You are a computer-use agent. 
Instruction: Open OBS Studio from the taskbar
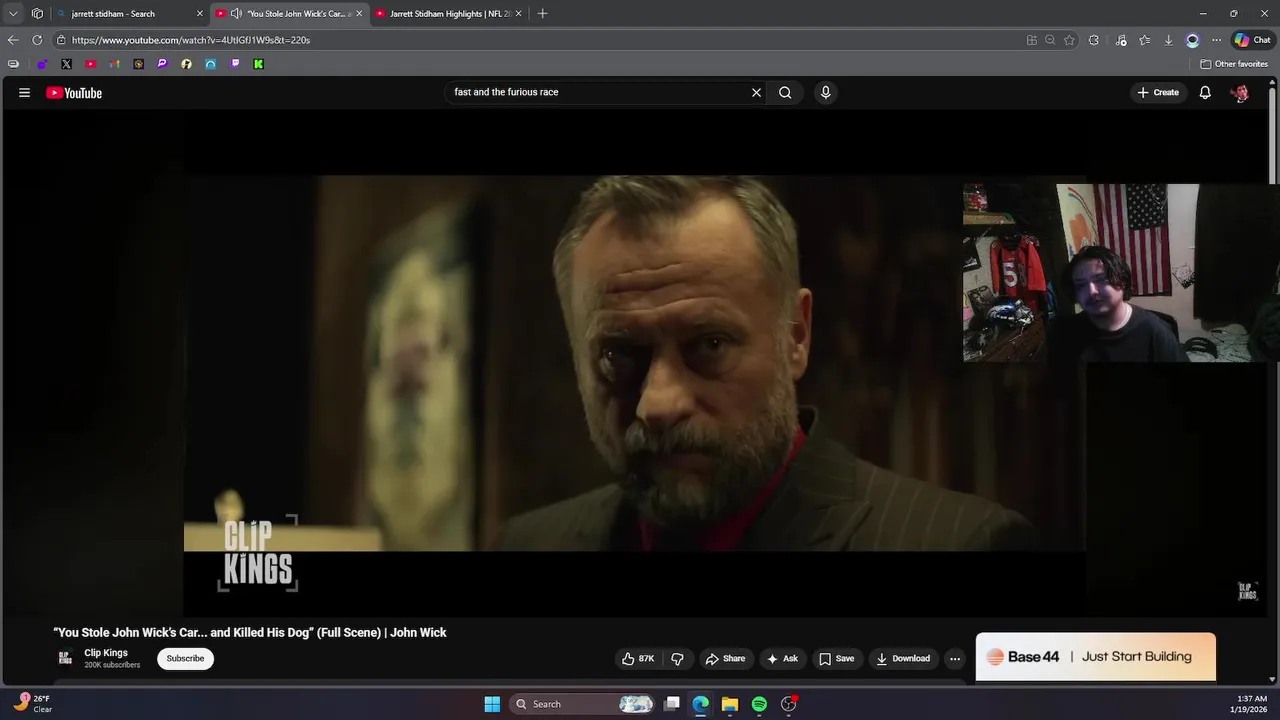coord(788,704)
